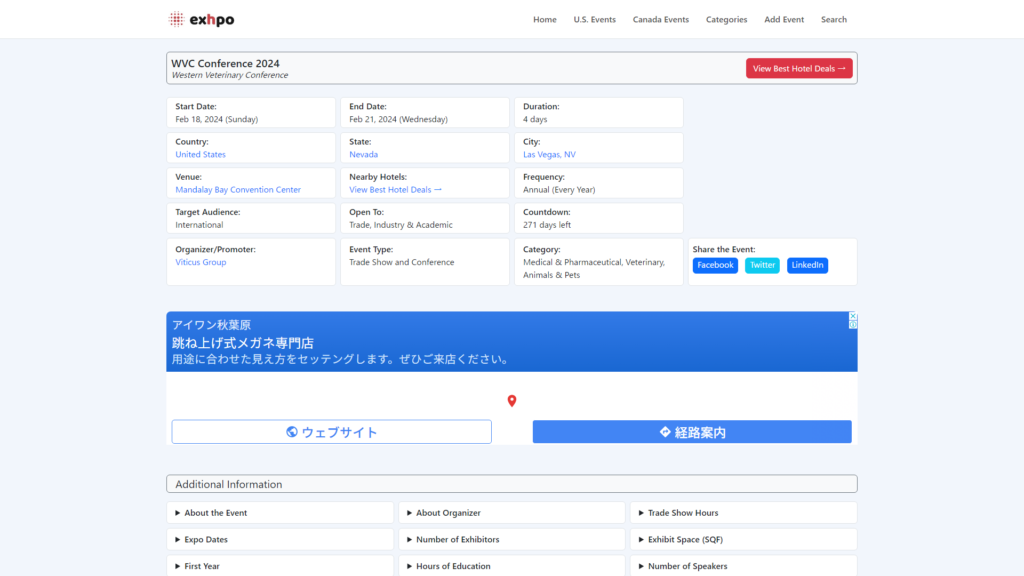
Task: Share the event on LinkedIn
Action: coord(807,265)
